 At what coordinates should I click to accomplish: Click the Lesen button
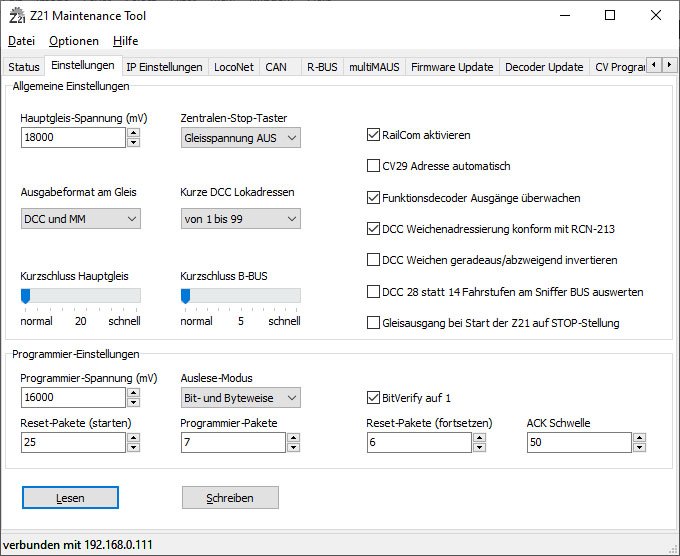click(70, 497)
